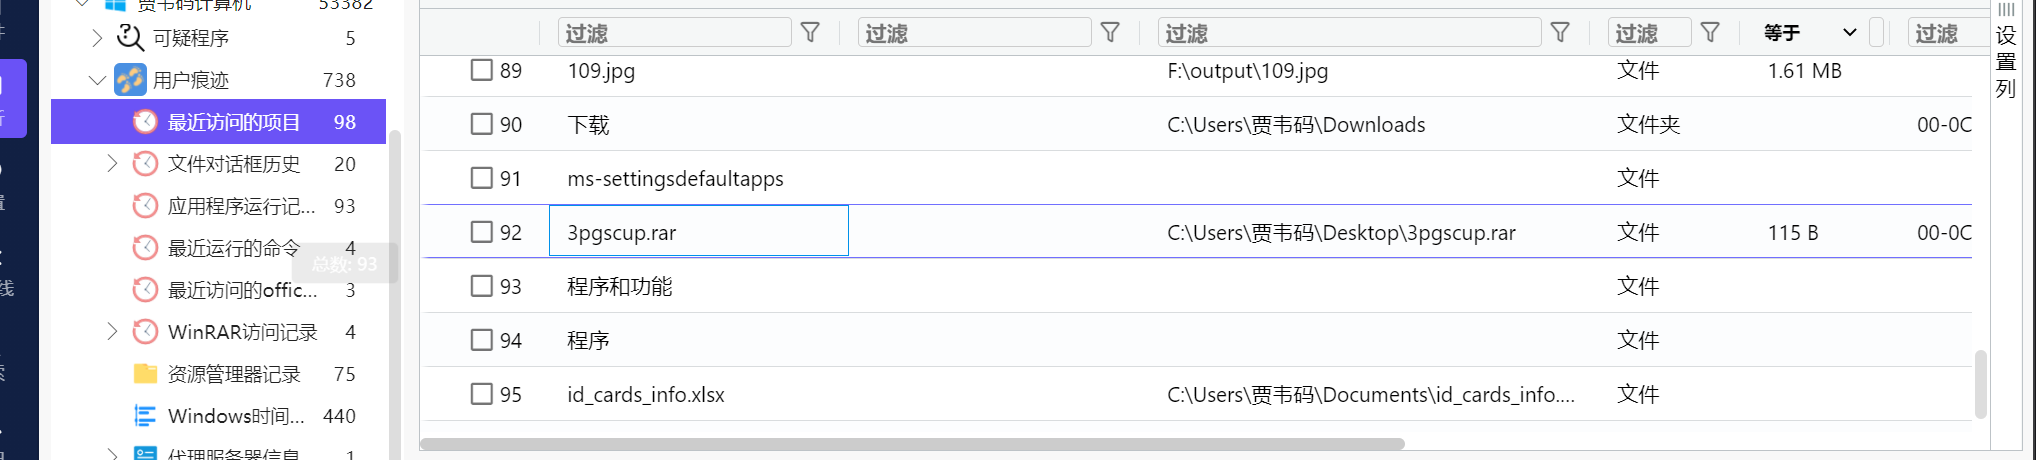Open 最近访问的项目 tree entry
This screenshot has width=2036, height=460.
pyautogui.click(x=233, y=122)
